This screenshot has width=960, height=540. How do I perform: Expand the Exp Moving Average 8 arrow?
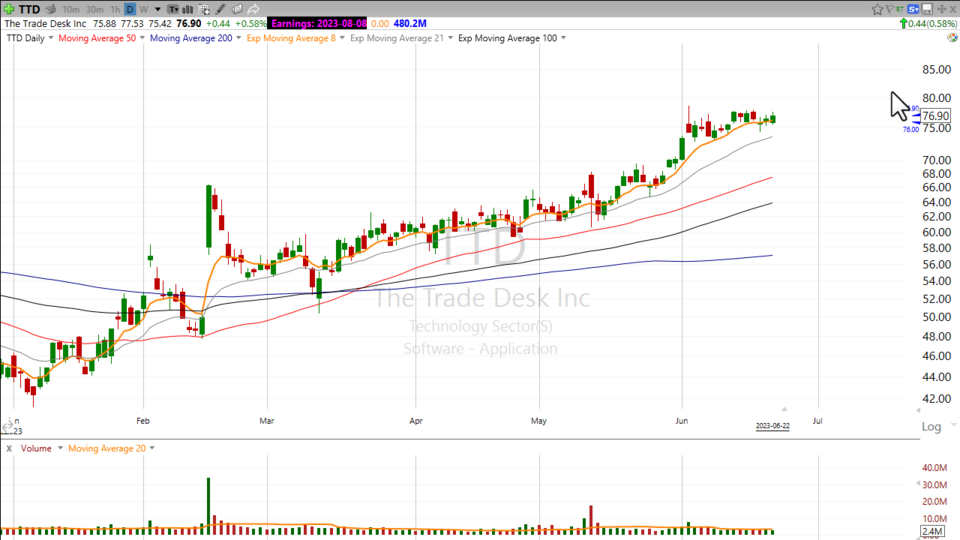click(342, 38)
